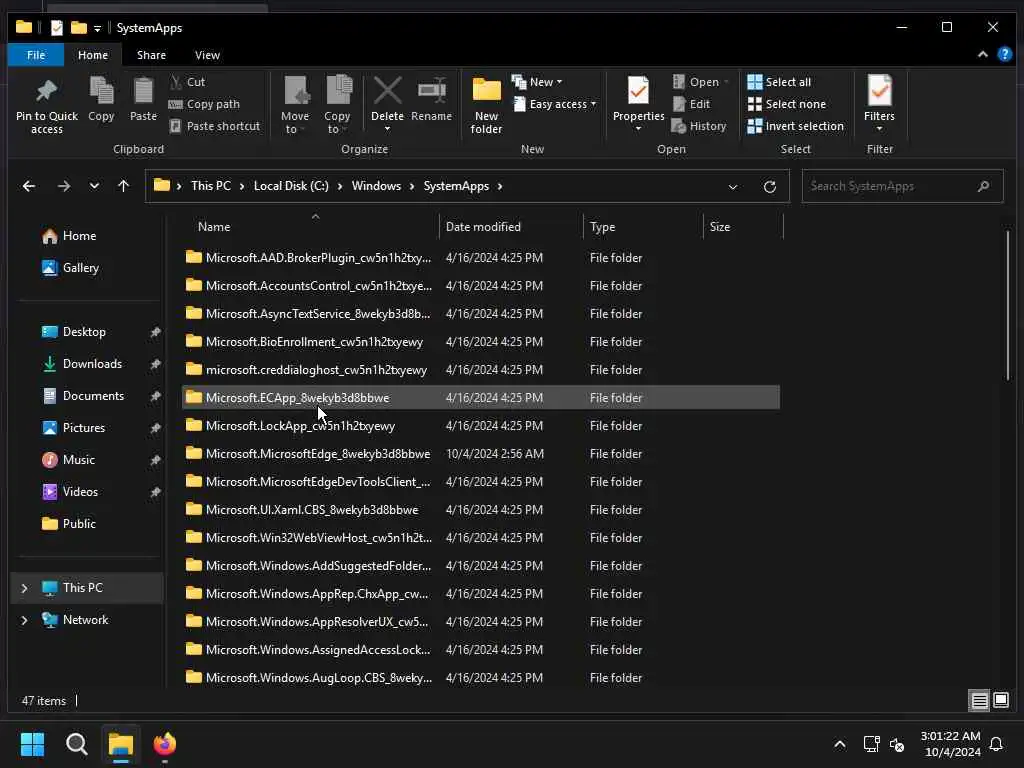
Task: Select Gallery in navigation pane
Action: click(80, 268)
